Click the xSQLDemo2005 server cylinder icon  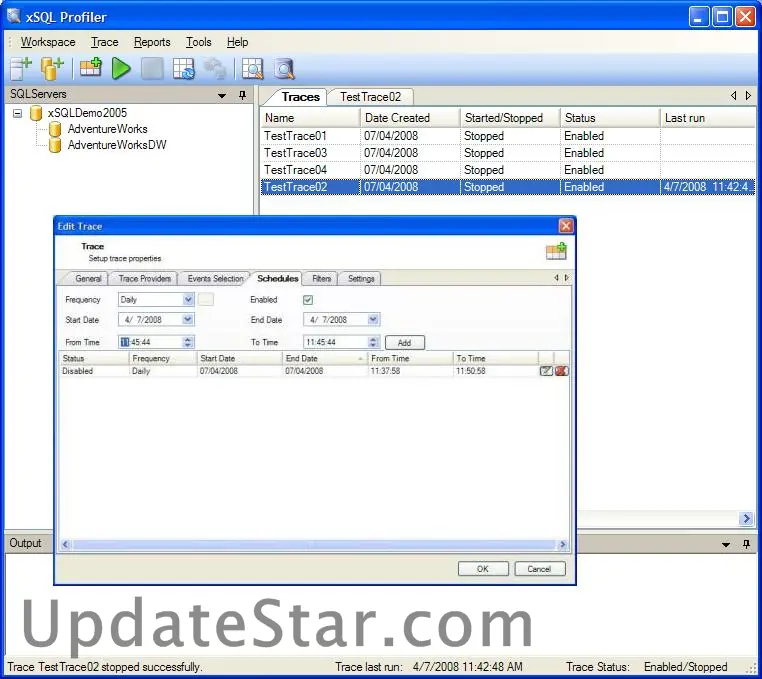pyautogui.click(x=36, y=113)
